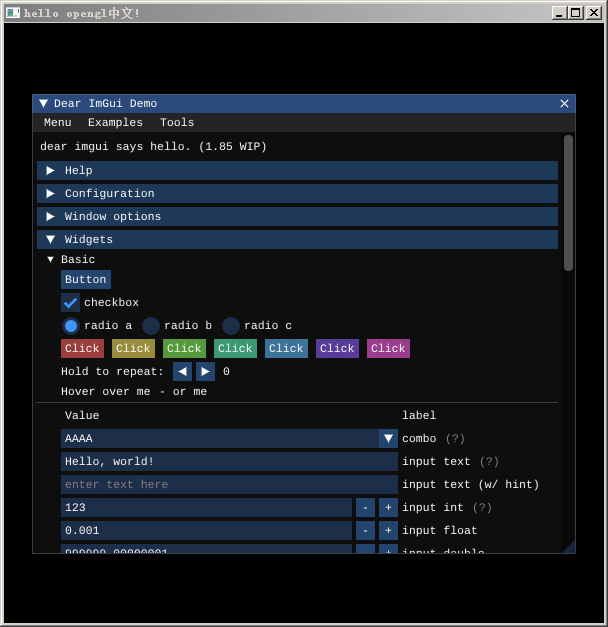Expand the Help section
Image resolution: width=608 pixels, height=627 pixels.
[297, 170]
